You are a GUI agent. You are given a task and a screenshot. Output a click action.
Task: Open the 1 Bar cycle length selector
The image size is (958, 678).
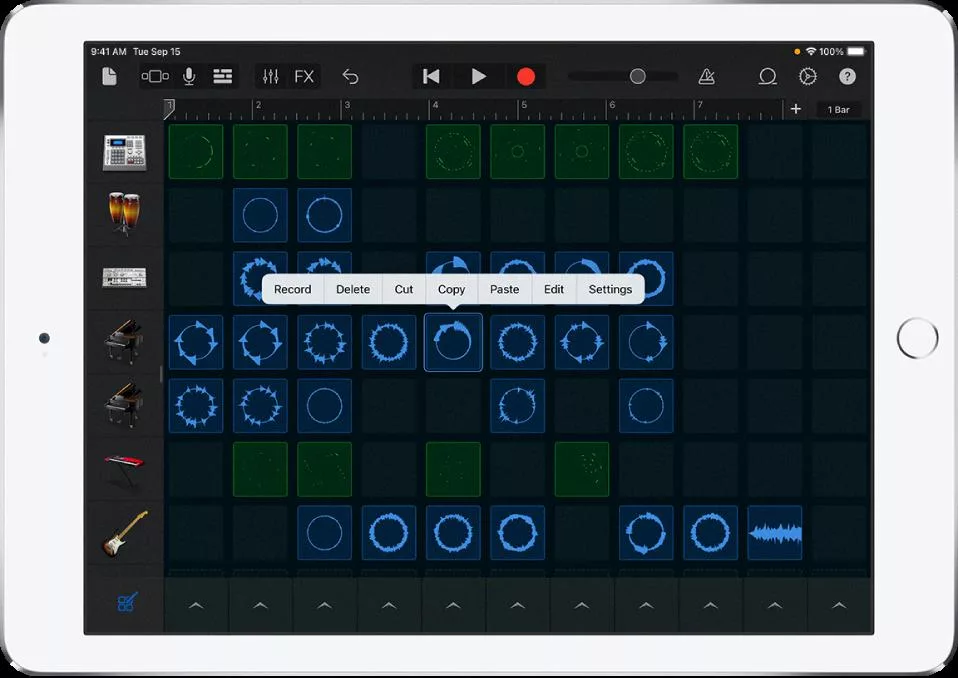839,110
